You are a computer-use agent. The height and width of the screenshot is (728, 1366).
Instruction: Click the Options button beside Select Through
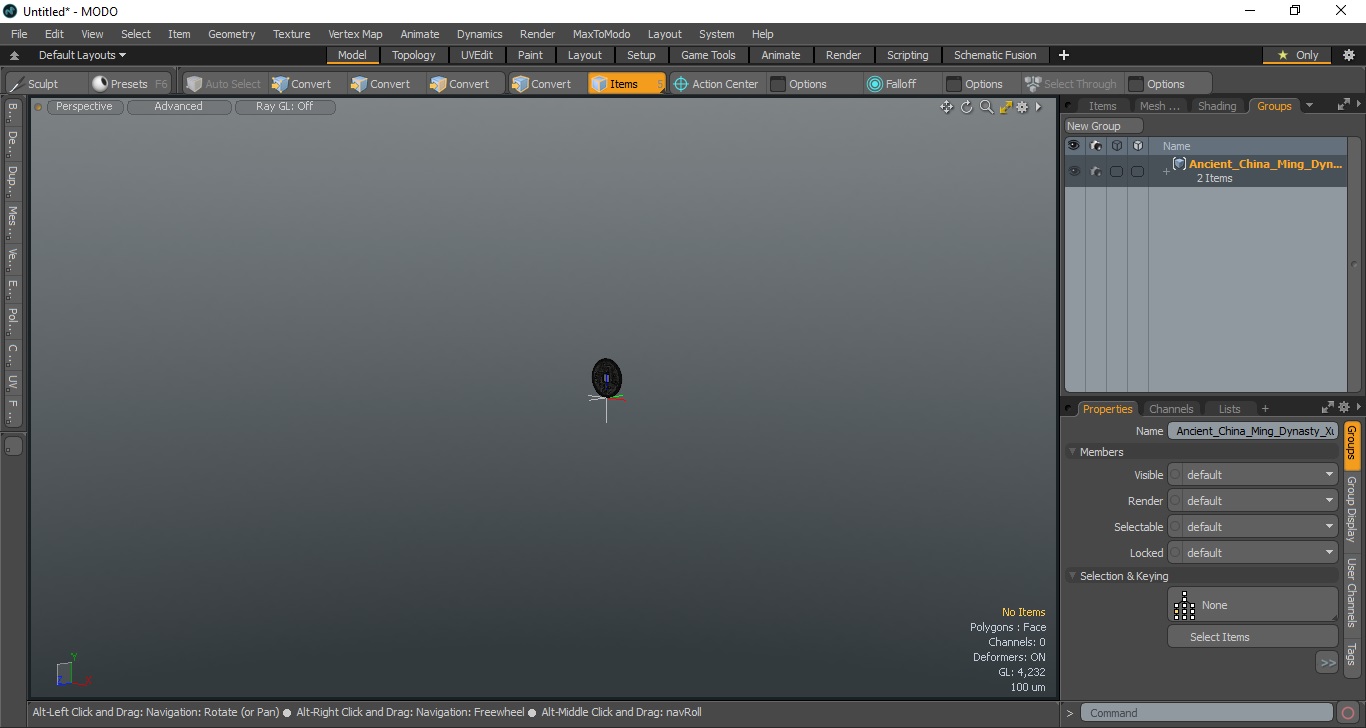[x=1166, y=84]
